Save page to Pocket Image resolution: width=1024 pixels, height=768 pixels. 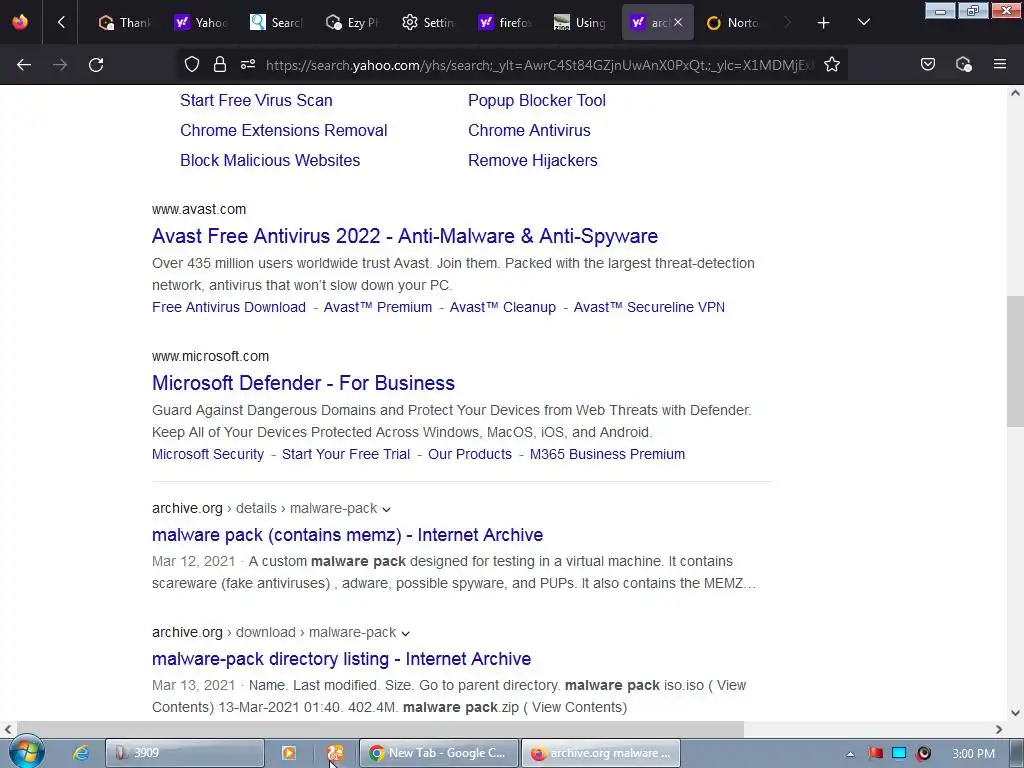(927, 64)
